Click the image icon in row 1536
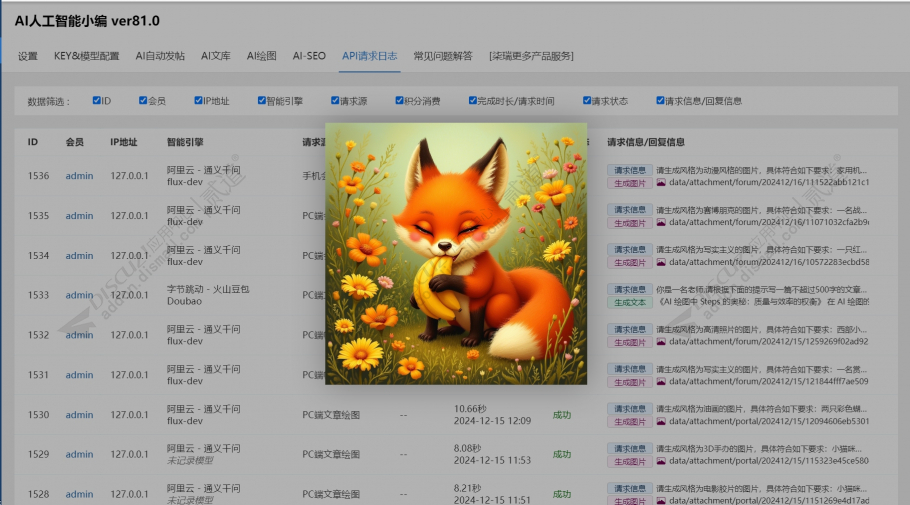The image size is (910, 505). coord(661,182)
